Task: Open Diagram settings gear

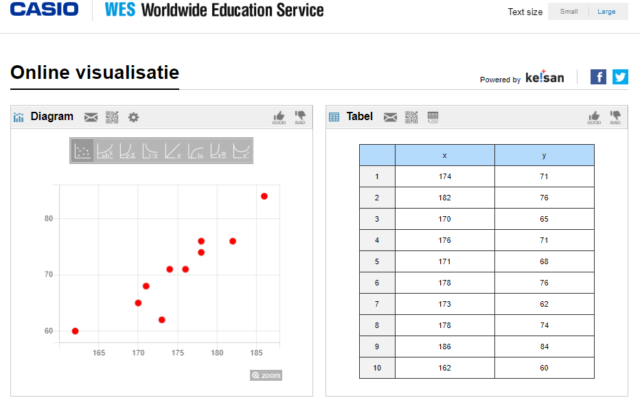Action: click(133, 117)
